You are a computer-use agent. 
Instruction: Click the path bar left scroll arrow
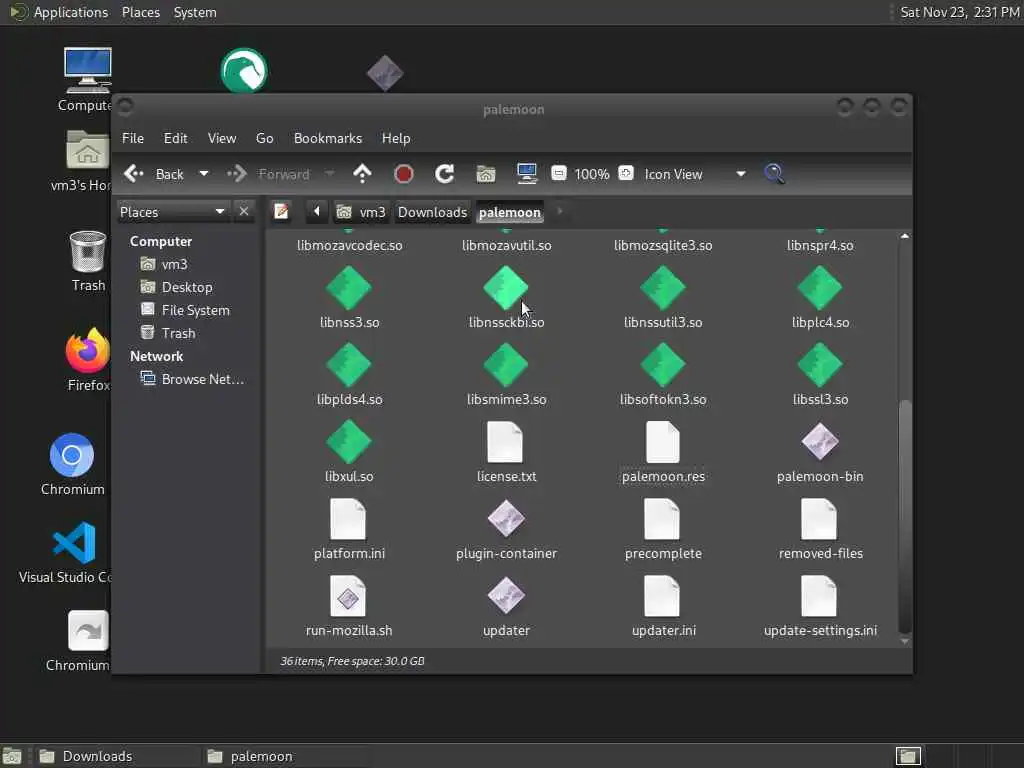coord(317,212)
